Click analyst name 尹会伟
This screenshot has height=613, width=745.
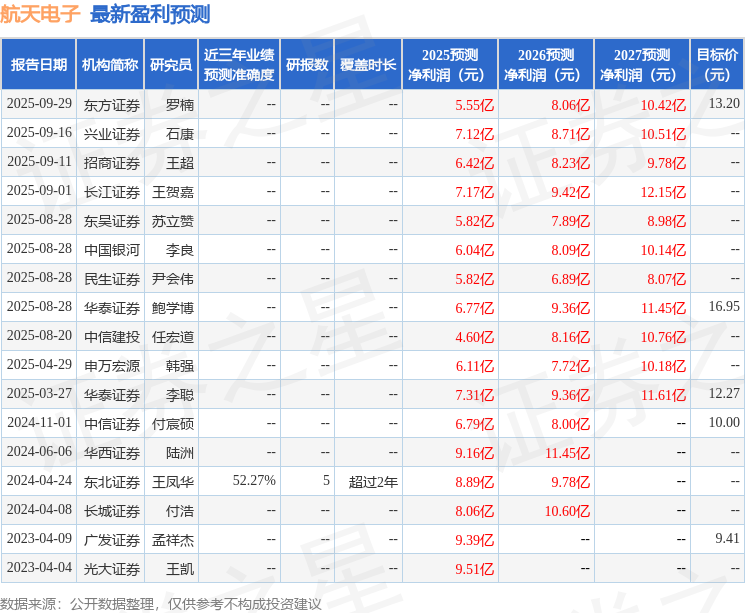[172, 278]
